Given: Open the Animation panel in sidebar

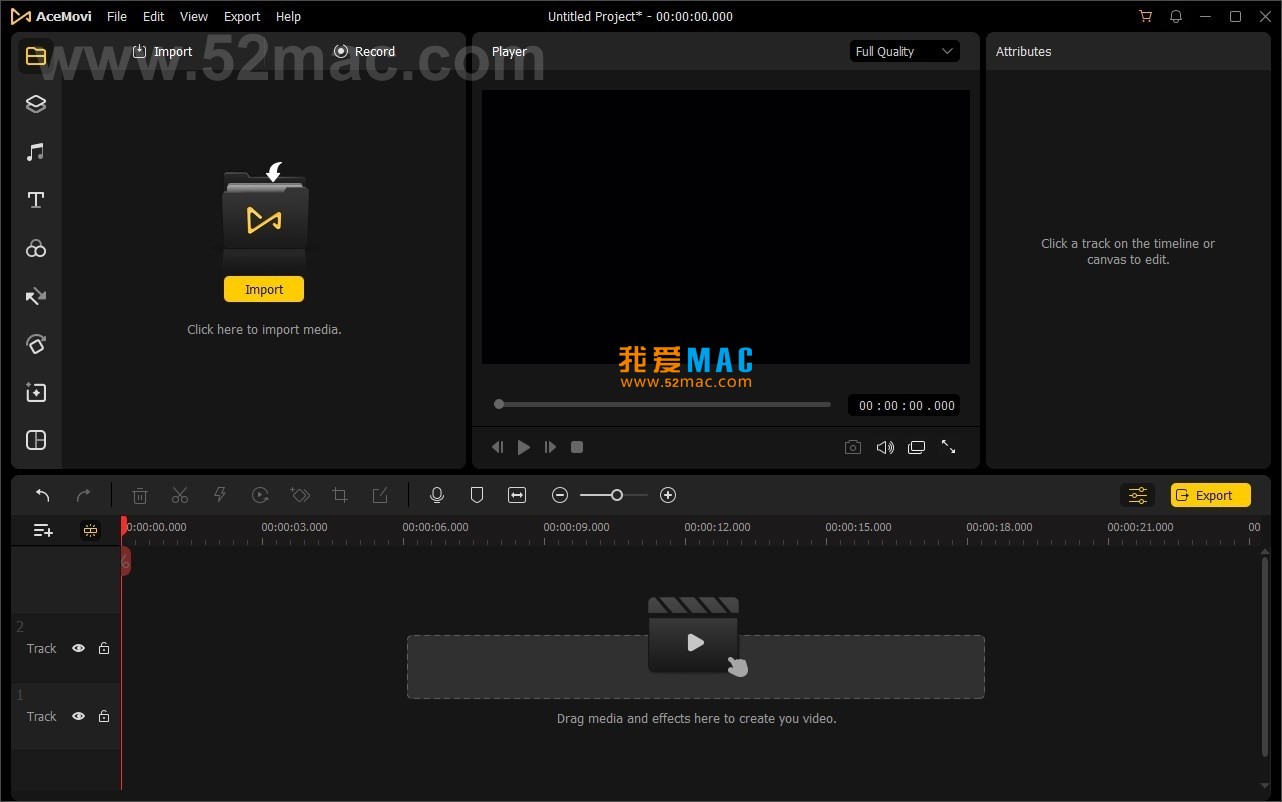Looking at the screenshot, I should click(36, 344).
